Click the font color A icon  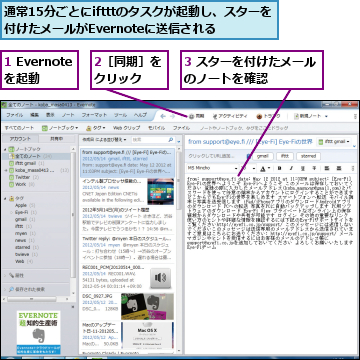point(263,168)
